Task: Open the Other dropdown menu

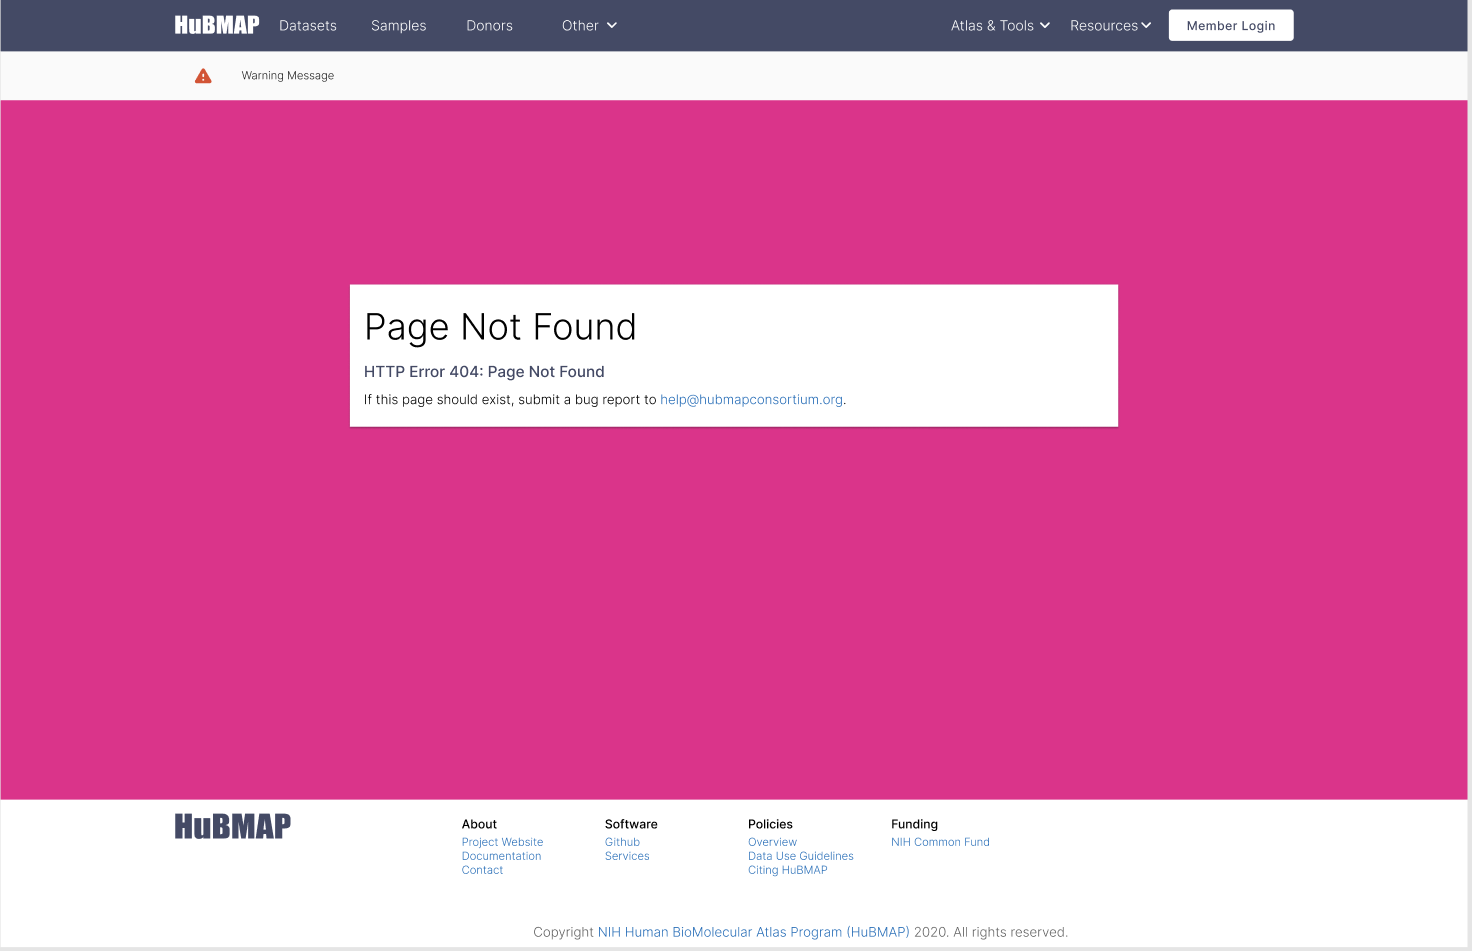Action: coord(588,25)
